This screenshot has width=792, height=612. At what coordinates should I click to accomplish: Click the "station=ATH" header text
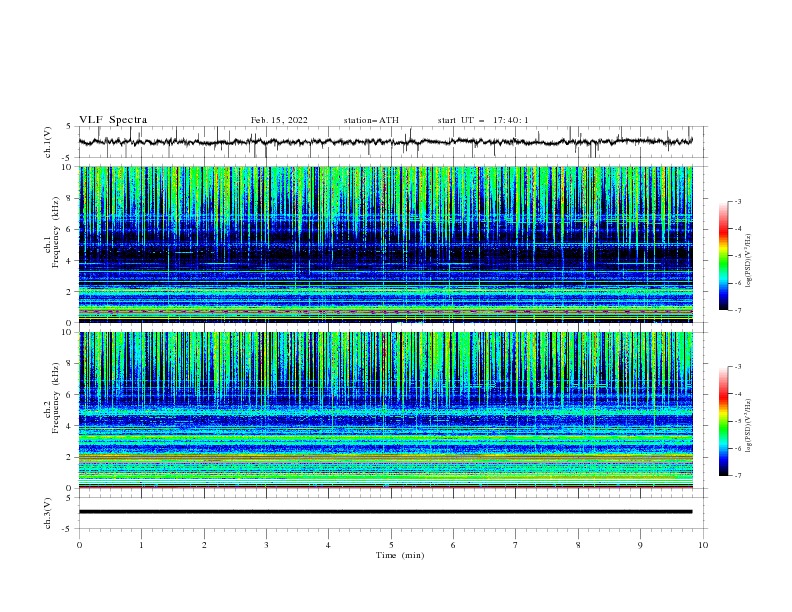coord(371,120)
